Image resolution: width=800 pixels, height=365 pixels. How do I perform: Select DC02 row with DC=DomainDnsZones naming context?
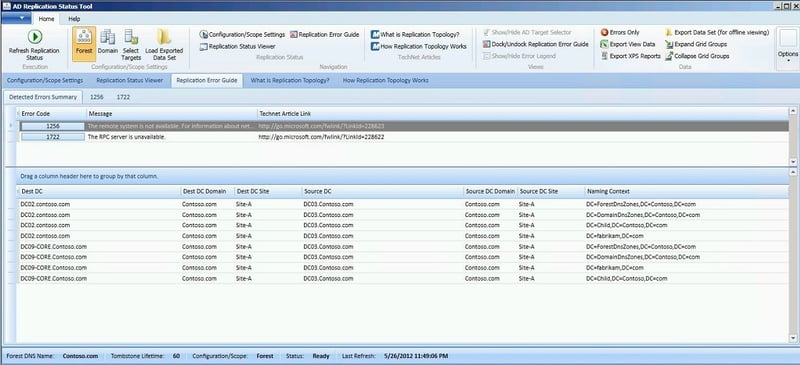click(x=403, y=215)
